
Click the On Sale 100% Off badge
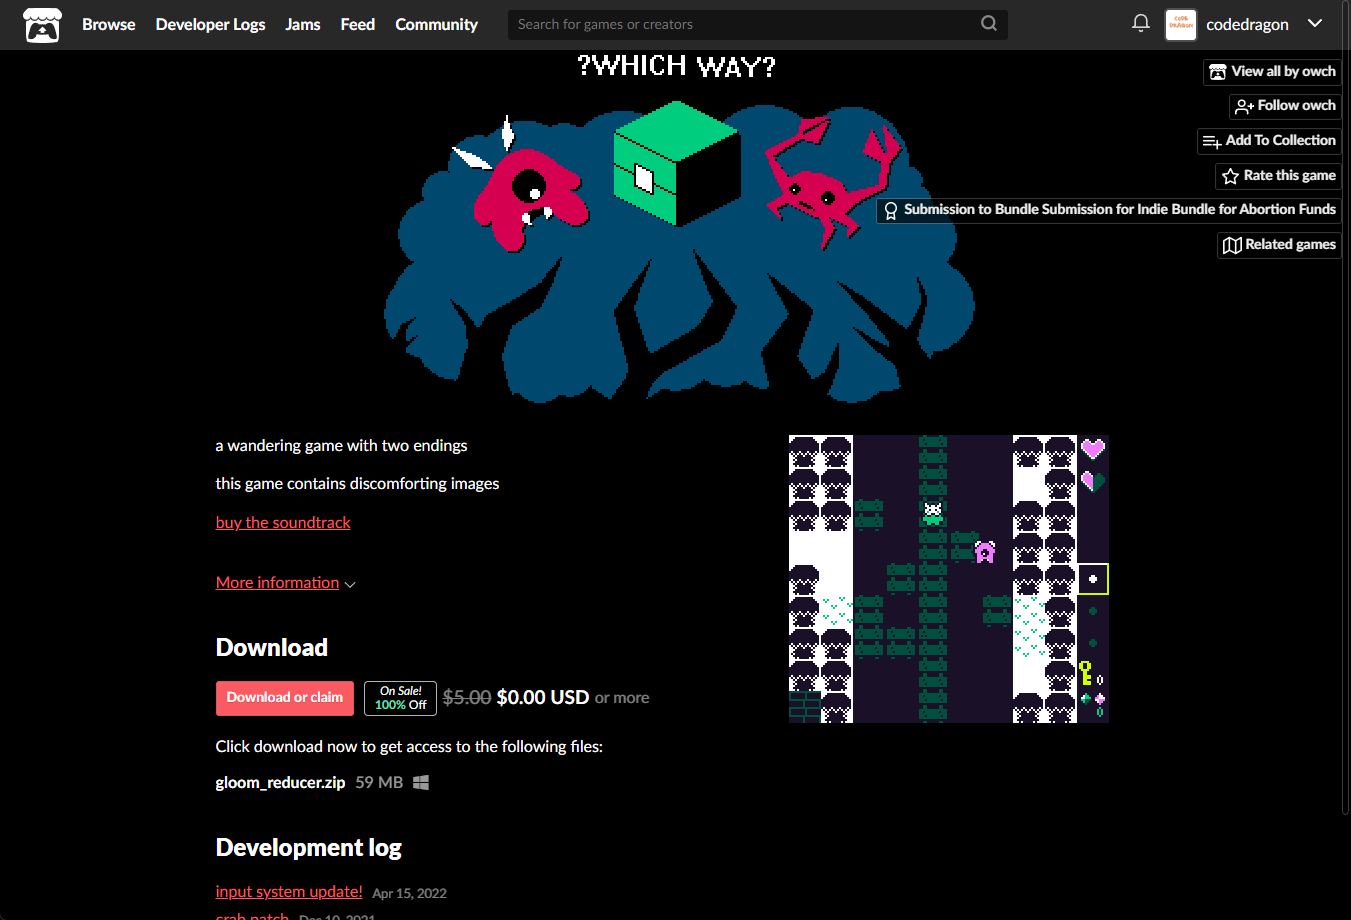click(x=400, y=698)
